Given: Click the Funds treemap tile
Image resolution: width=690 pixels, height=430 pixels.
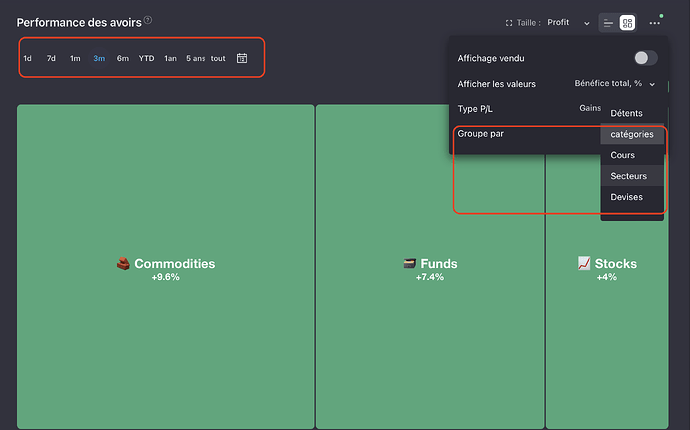Looking at the screenshot, I should 430,266.
